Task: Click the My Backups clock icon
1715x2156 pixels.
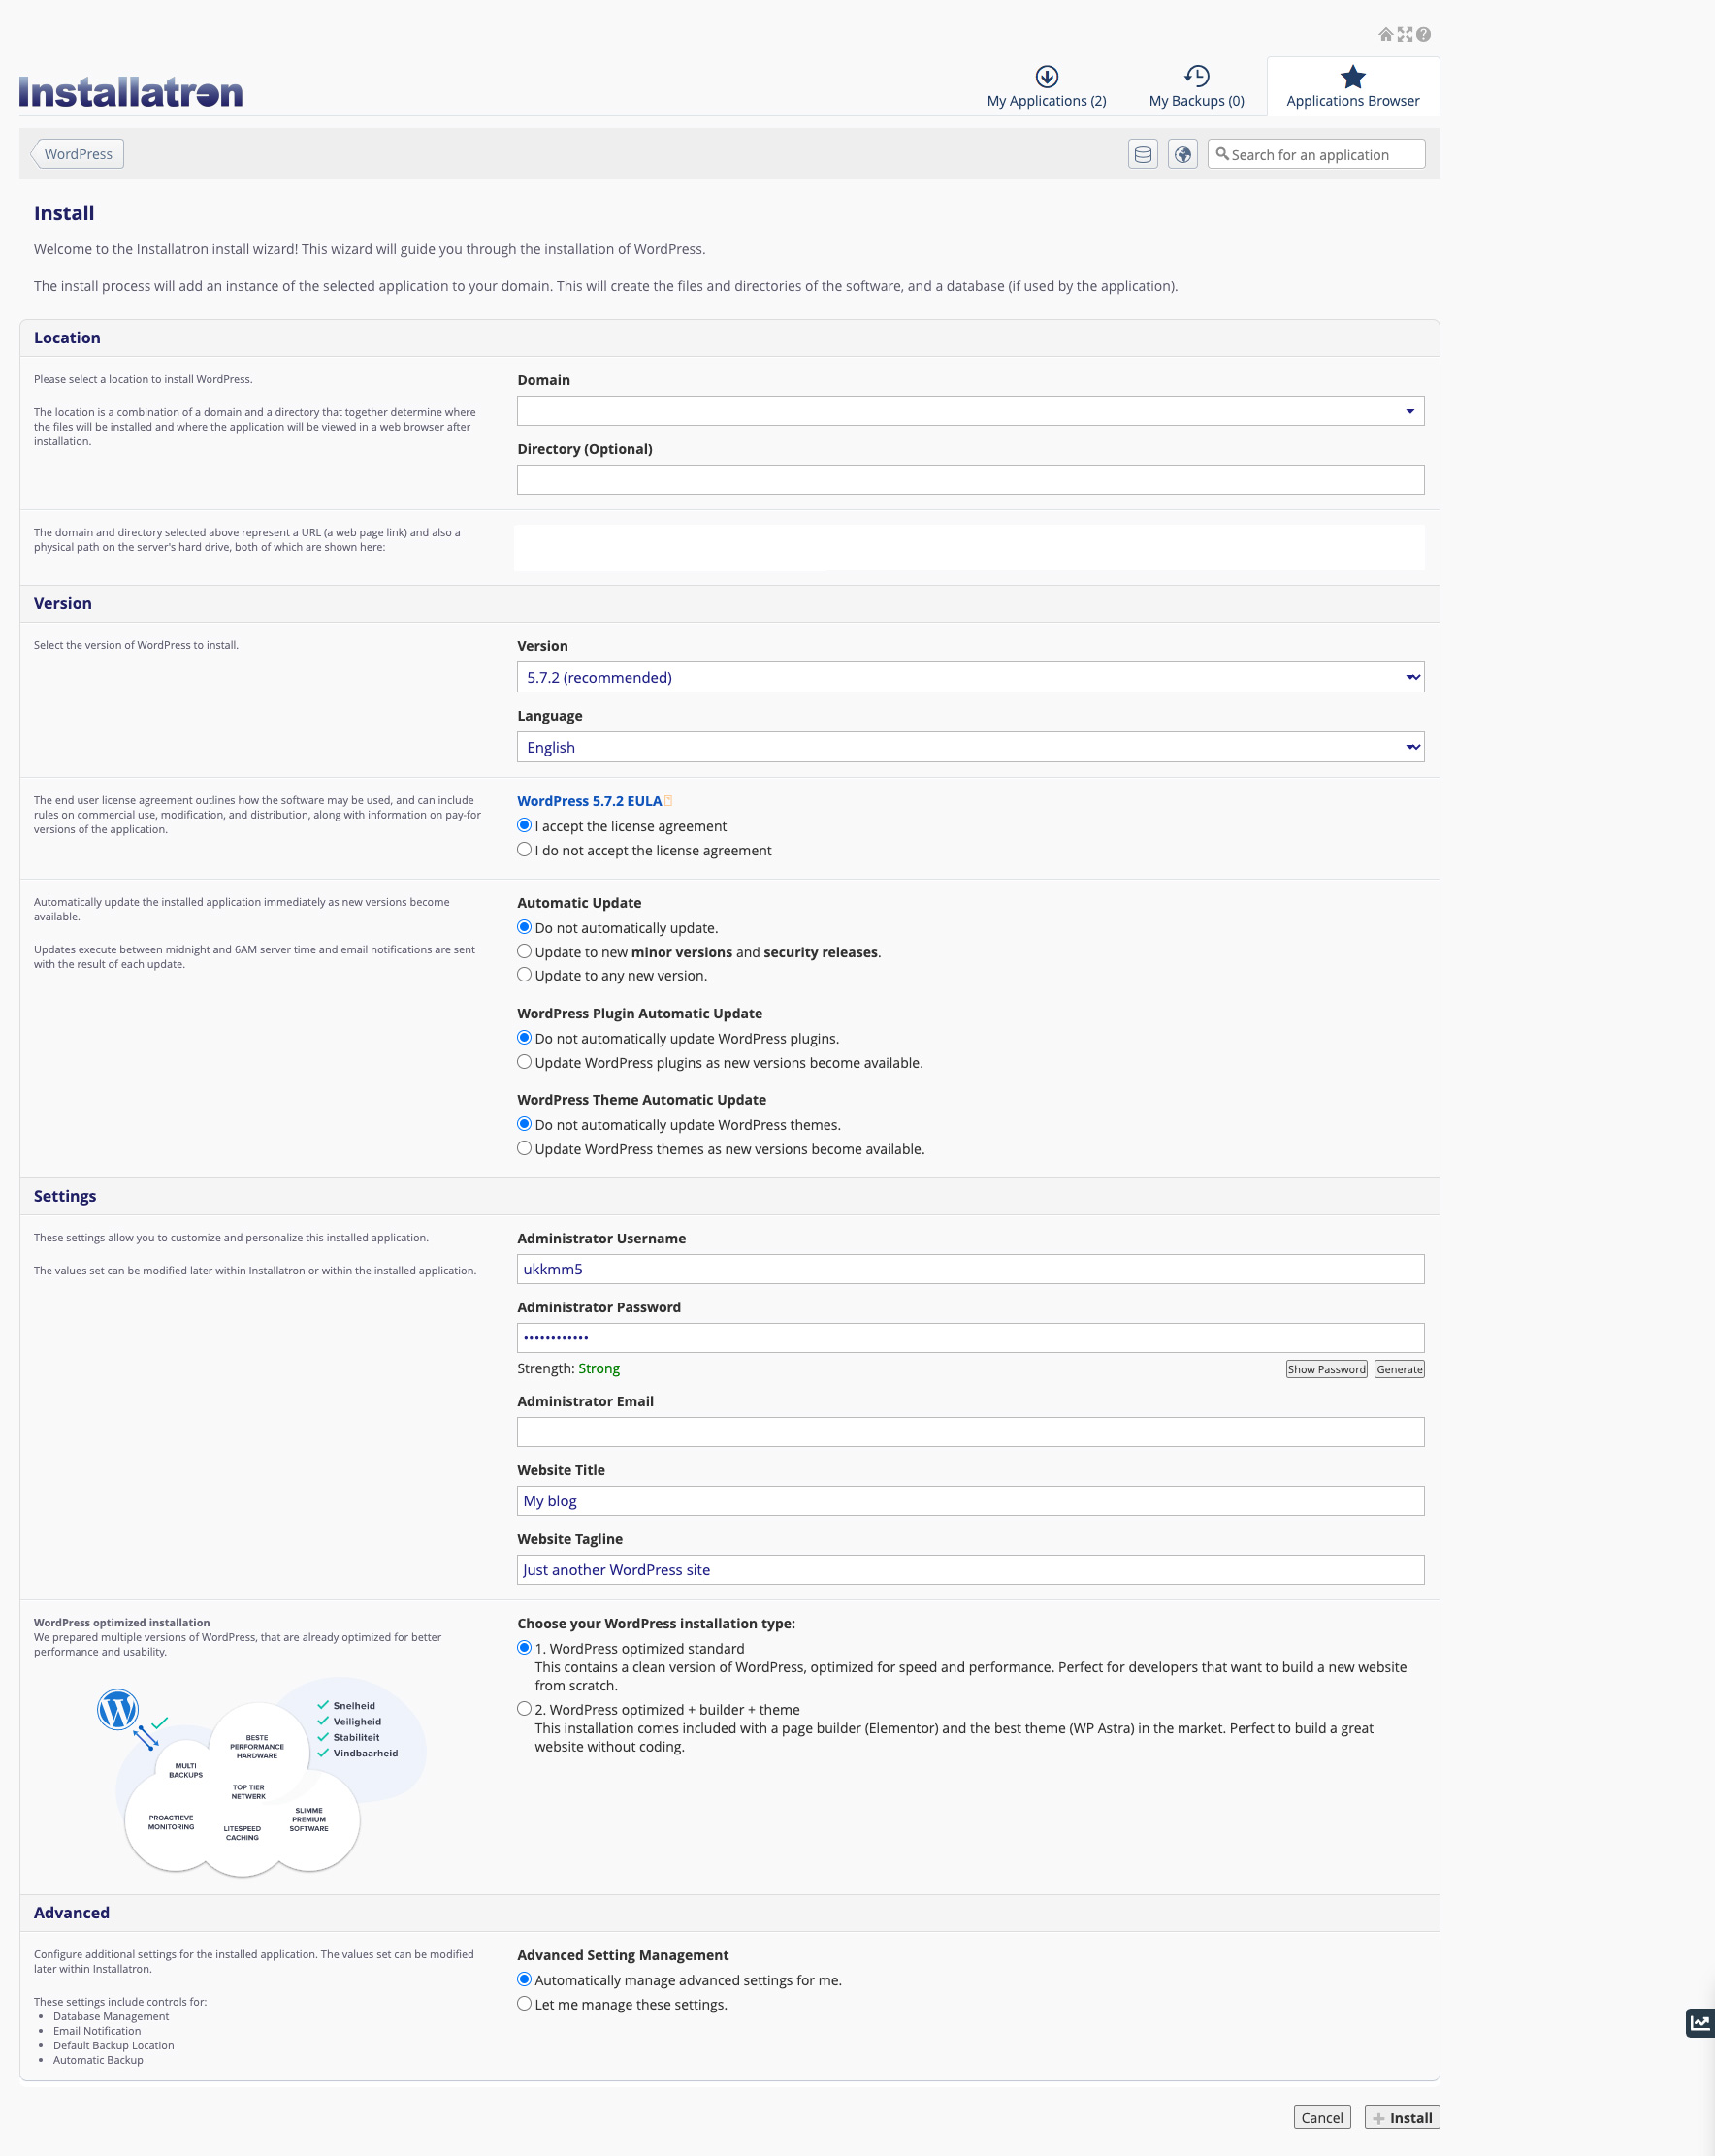Action: [x=1197, y=76]
